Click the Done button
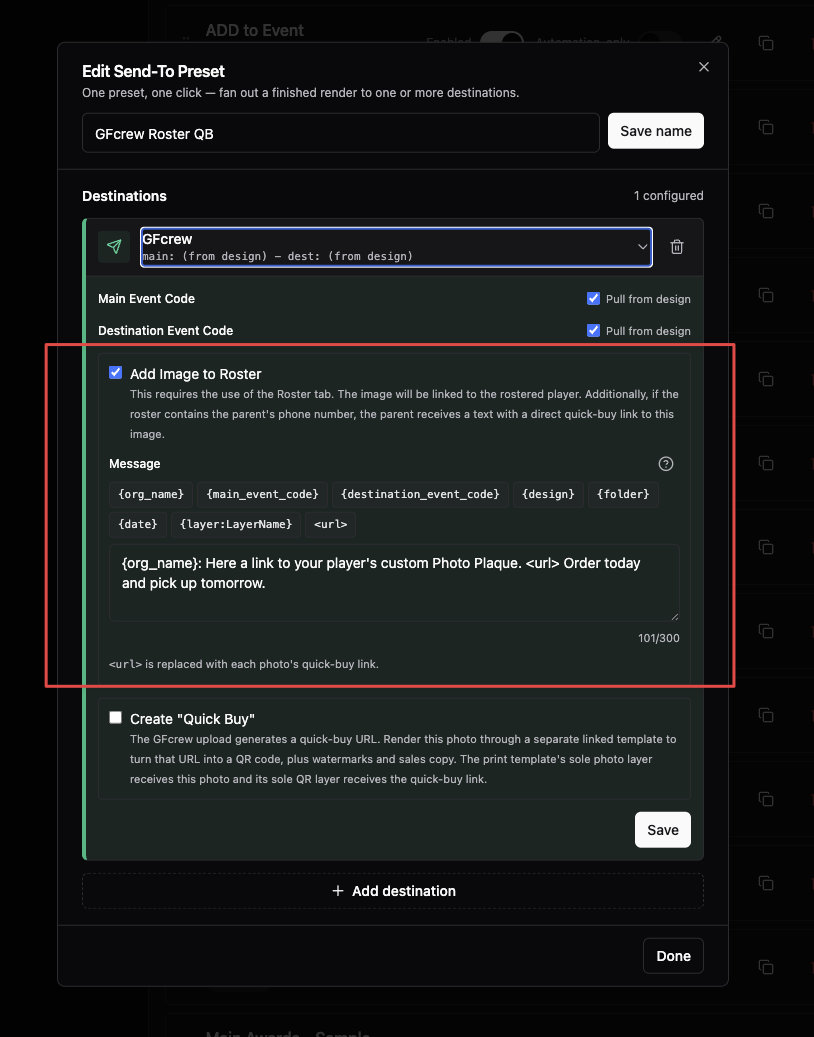This screenshot has width=814, height=1037. [x=673, y=956]
